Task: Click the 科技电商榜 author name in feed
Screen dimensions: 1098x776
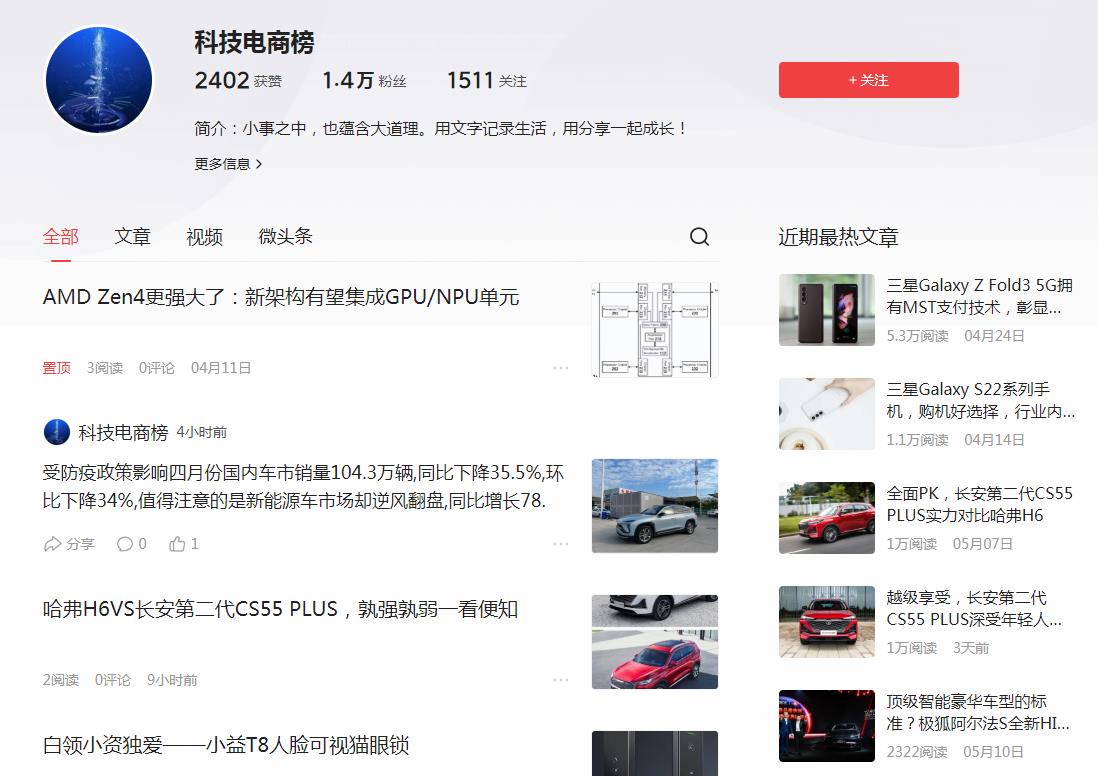Action: click(x=123, y=432)
